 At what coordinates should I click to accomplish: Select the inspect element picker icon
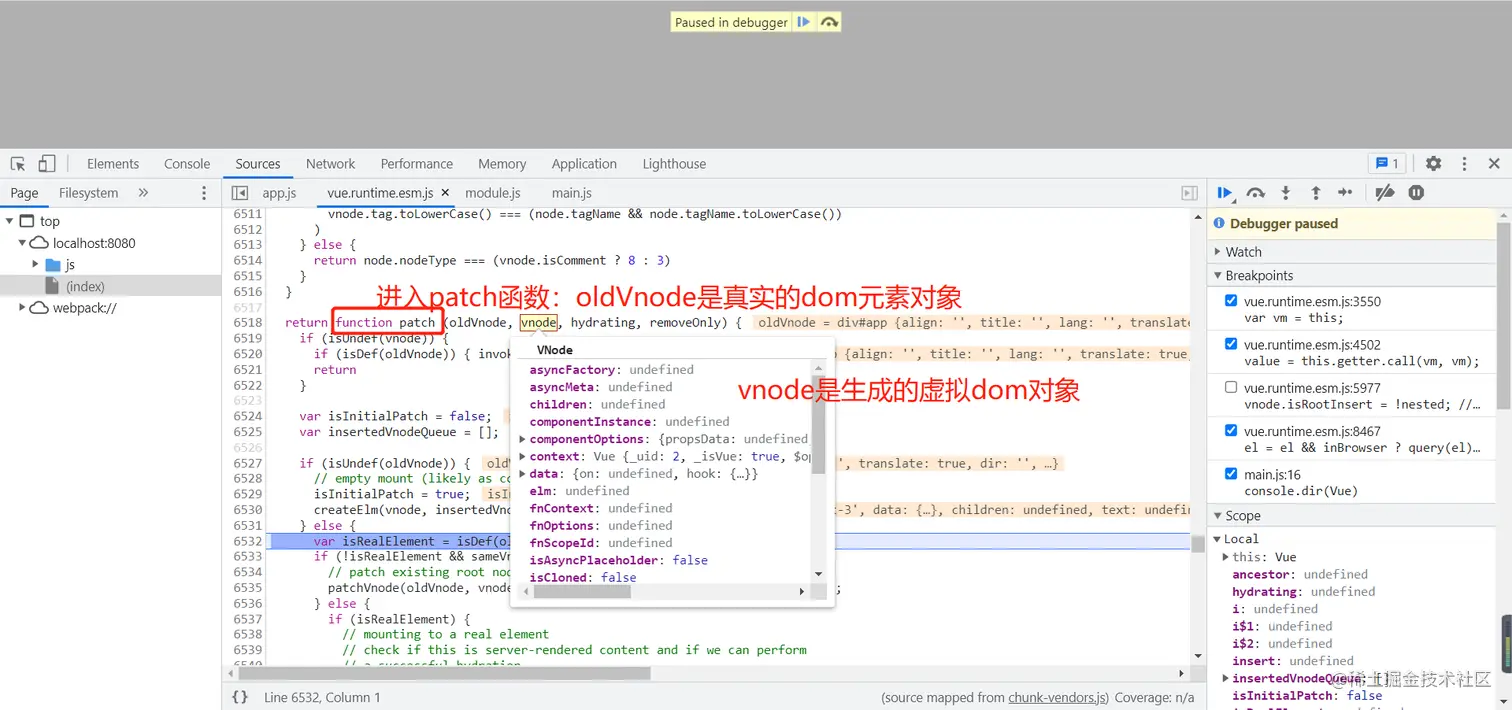(x=19, y=164)
